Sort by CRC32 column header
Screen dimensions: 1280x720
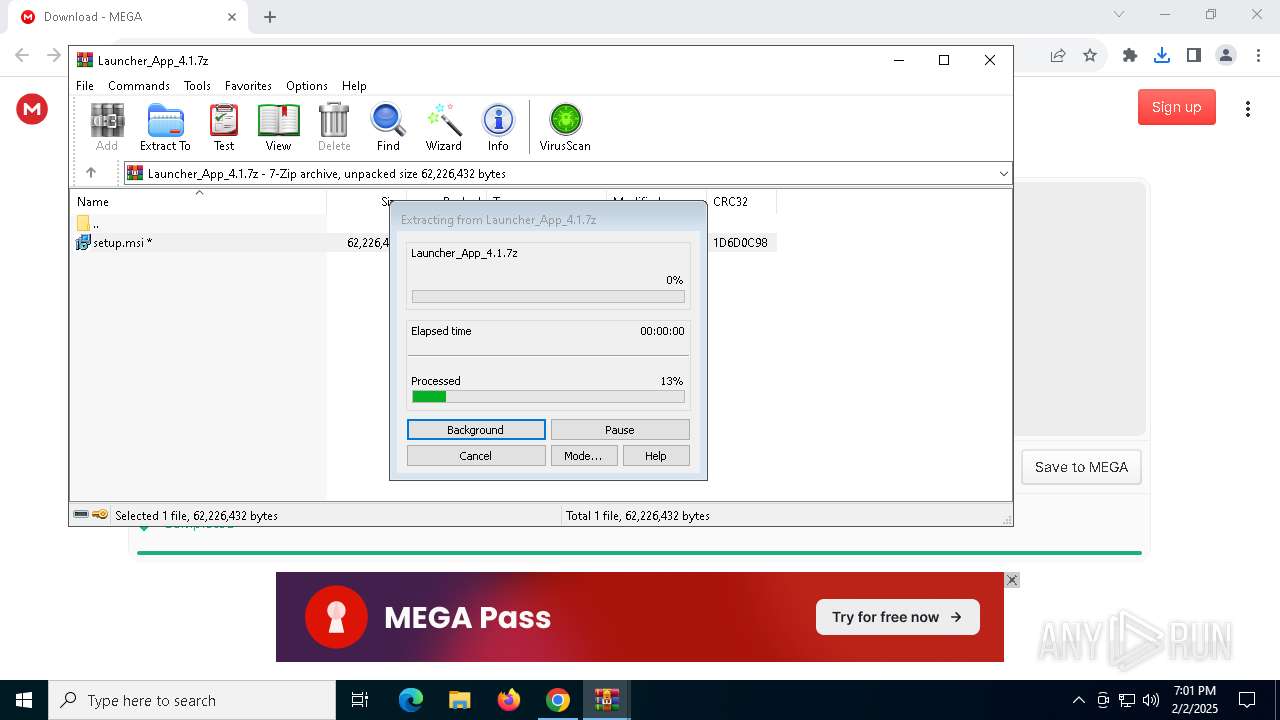click(x=741, y=201)
